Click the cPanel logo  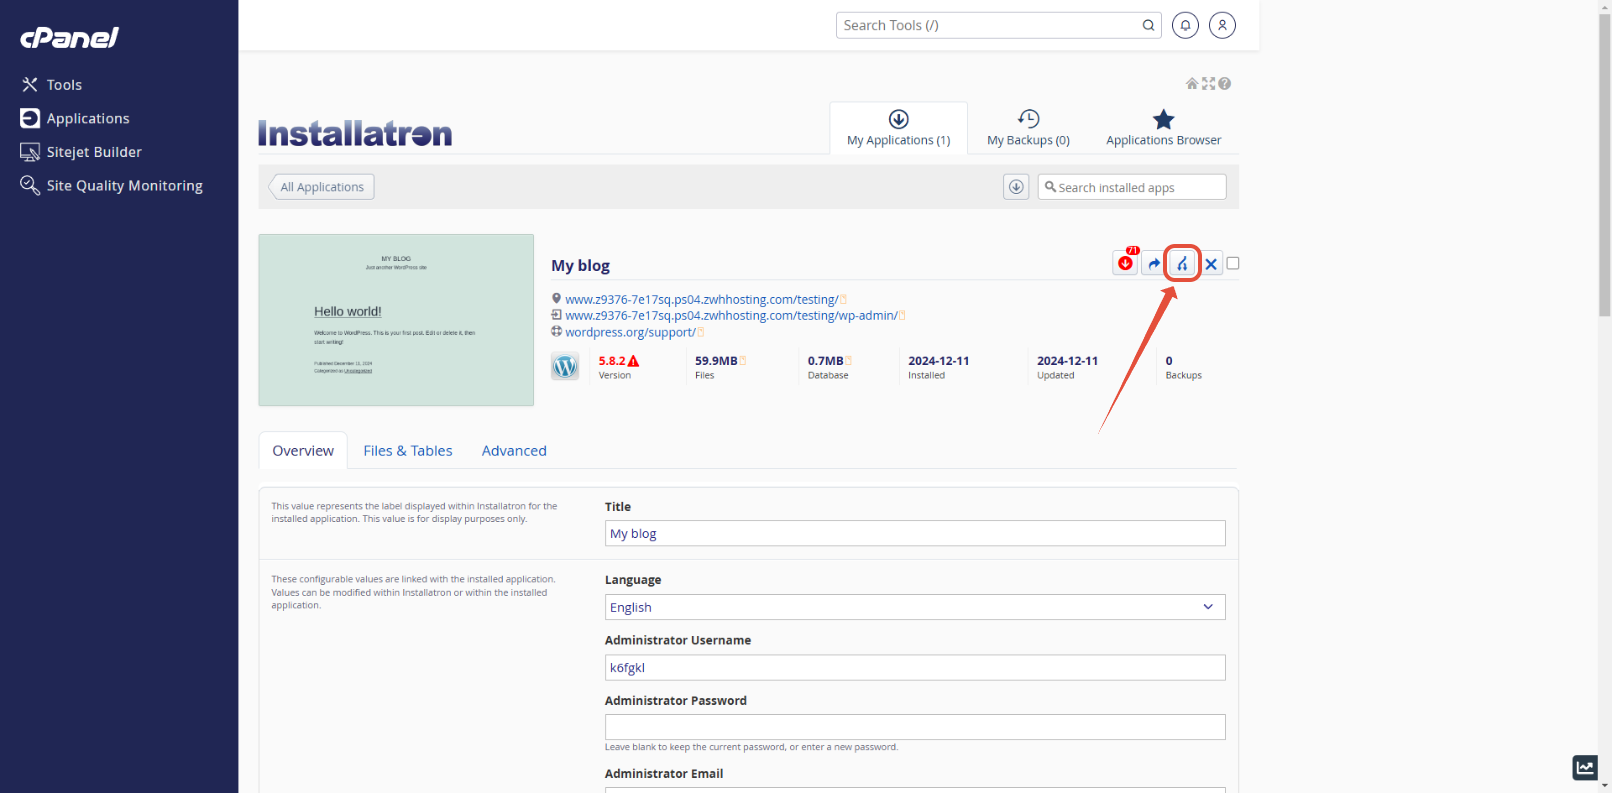[69, 38]
